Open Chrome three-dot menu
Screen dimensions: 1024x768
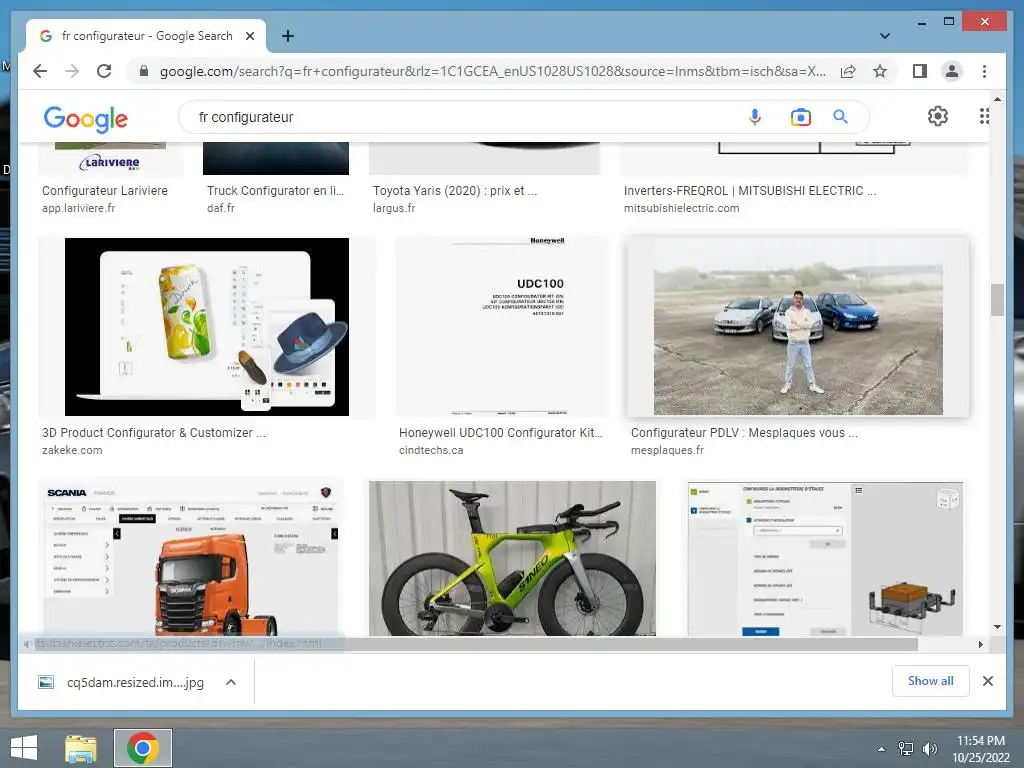coord(984,71)
